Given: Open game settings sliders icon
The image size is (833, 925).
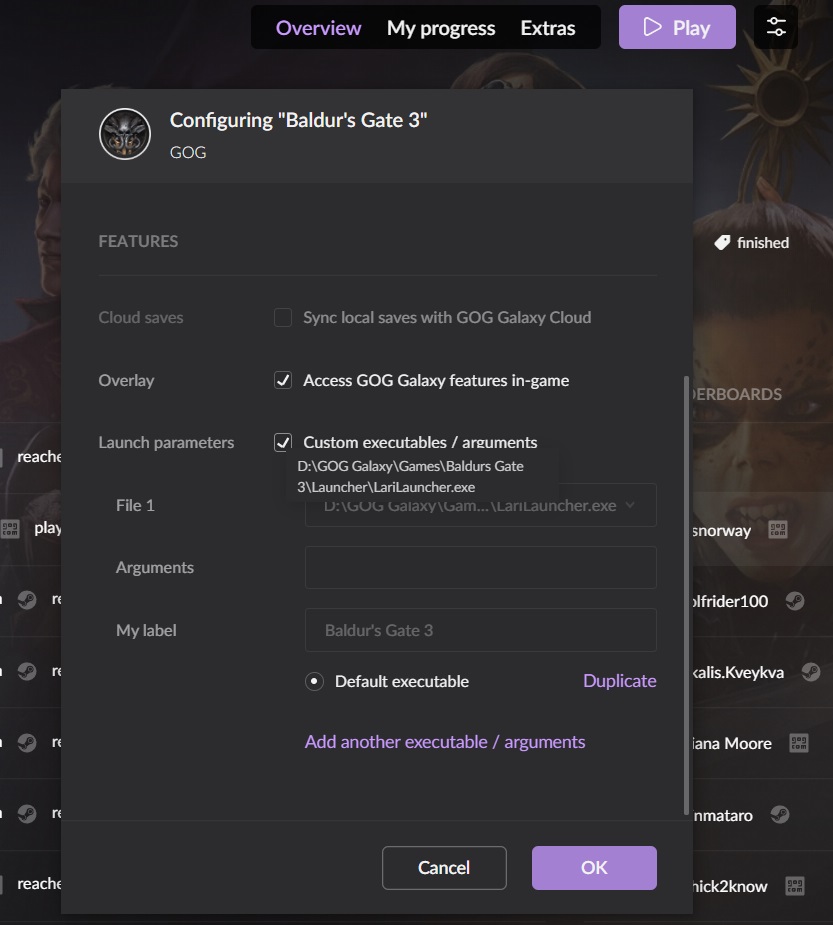Looking at the screenshot, I should [776, 27].
